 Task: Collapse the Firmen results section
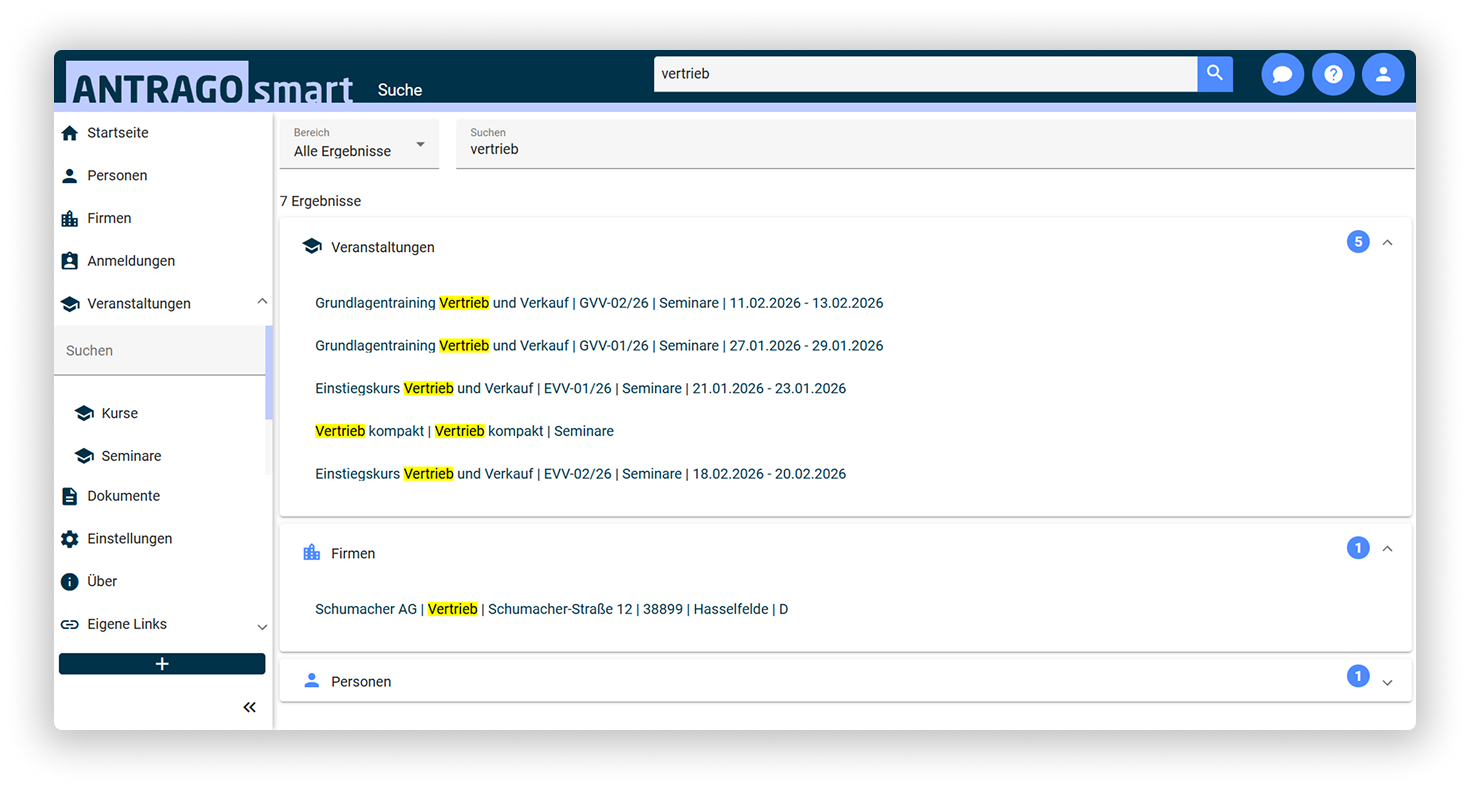(x=1387, y=549)
